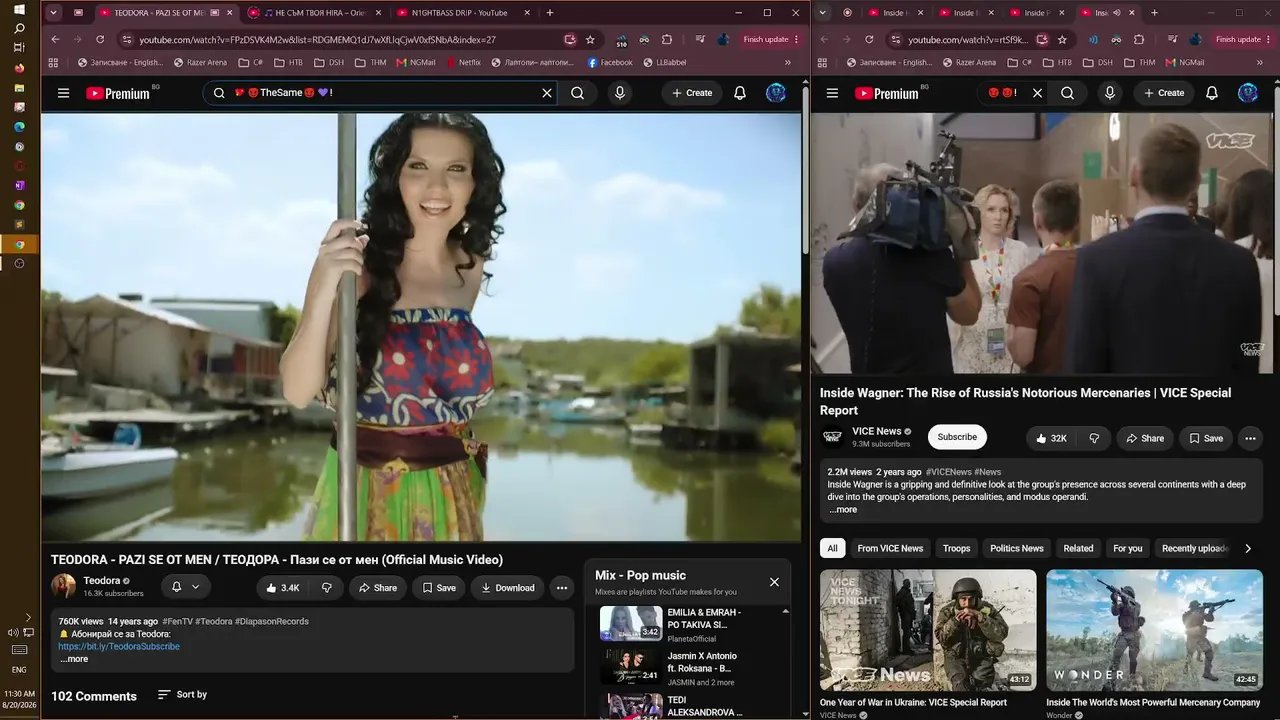Download the Teodora music video
Image resolution: width=1280 pixels, height=720 pixels.
508,588
